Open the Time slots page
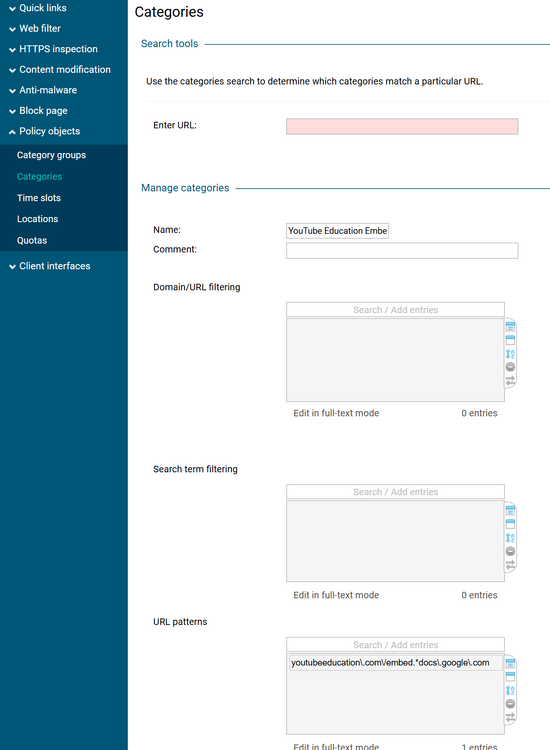 click(x=39, y=198)
